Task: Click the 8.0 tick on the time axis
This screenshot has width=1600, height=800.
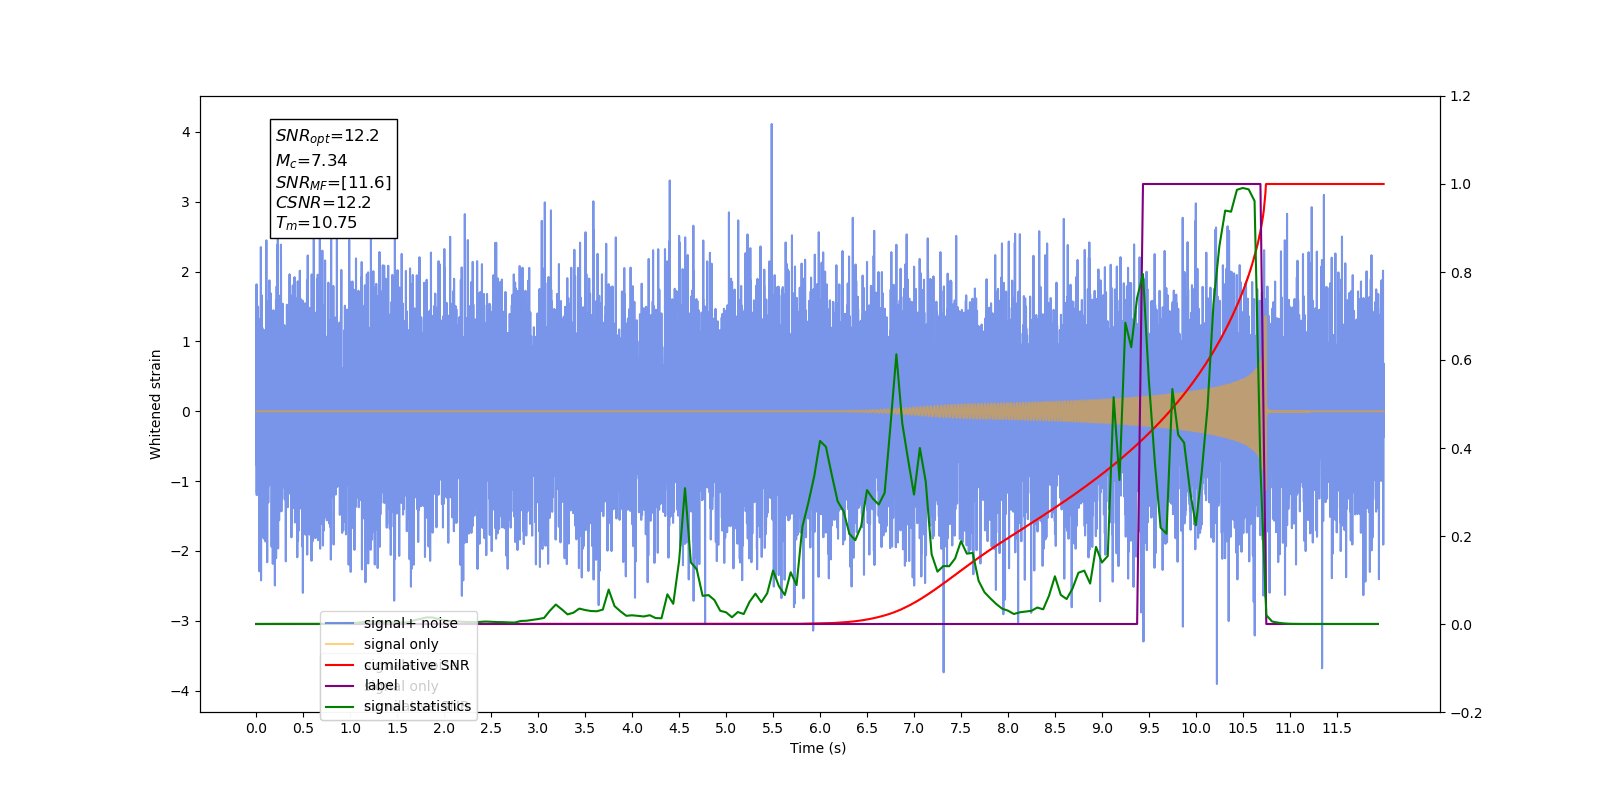Action: [1008, 728]
